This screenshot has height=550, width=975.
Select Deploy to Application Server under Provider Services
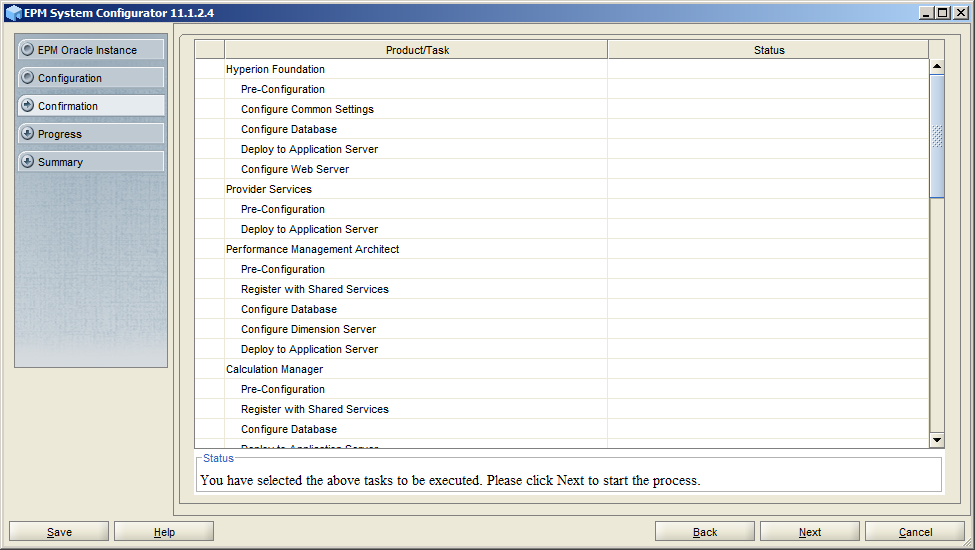tap(562, 229)
